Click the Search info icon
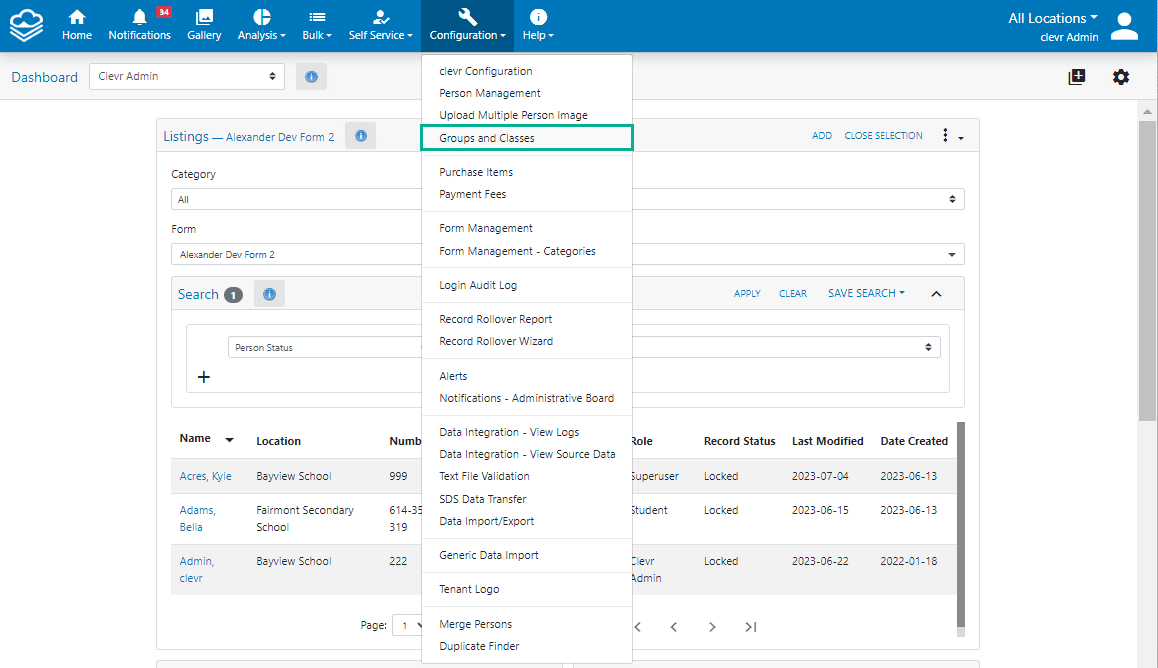Image resolution: width=1158 pixels, height=668 pixels. [270, 294]
